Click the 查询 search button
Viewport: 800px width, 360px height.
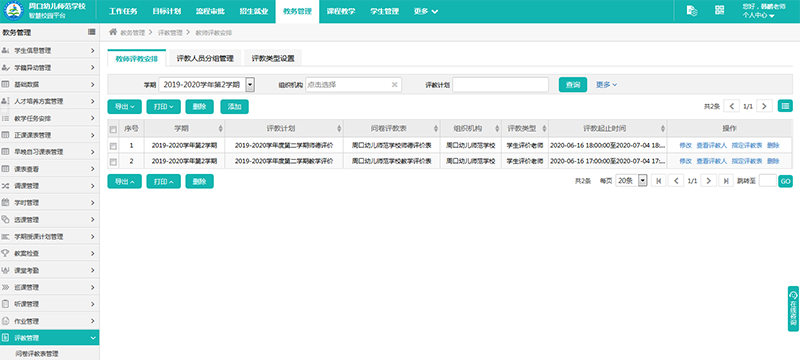(x=573, y=85)
